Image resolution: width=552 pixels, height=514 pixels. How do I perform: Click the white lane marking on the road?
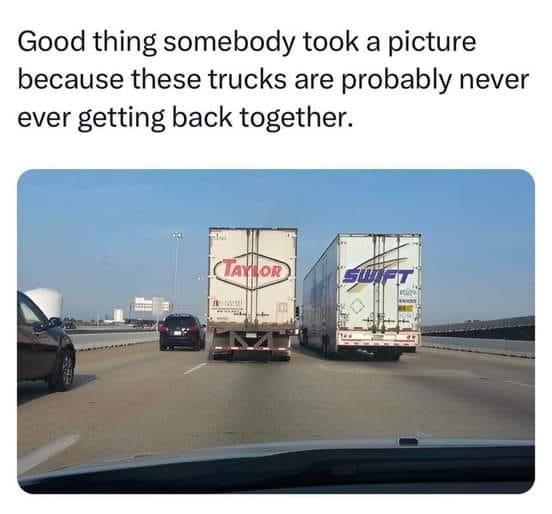pyautogui.click(x=196, y=368)
